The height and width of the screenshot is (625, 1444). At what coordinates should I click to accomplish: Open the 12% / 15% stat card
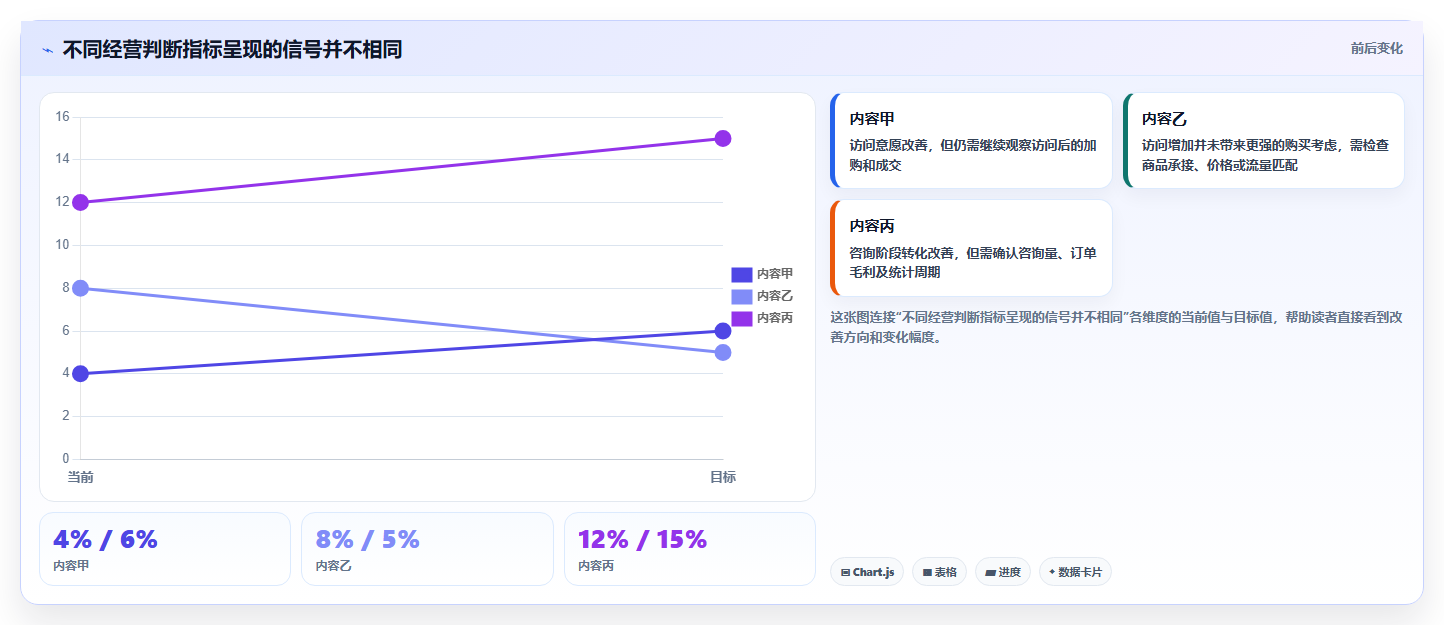point(690,549)
